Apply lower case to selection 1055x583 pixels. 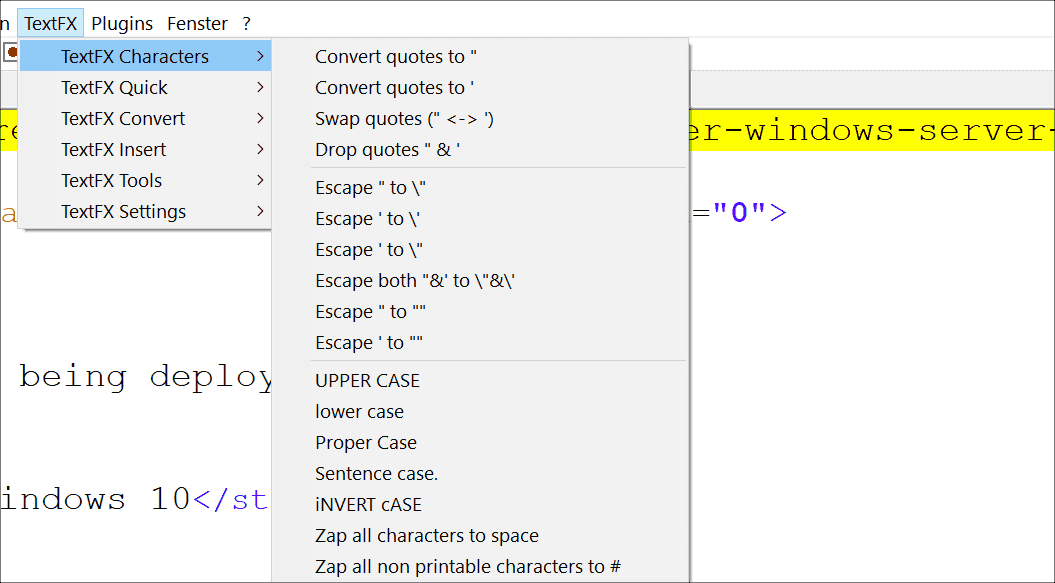coord(359,411)
